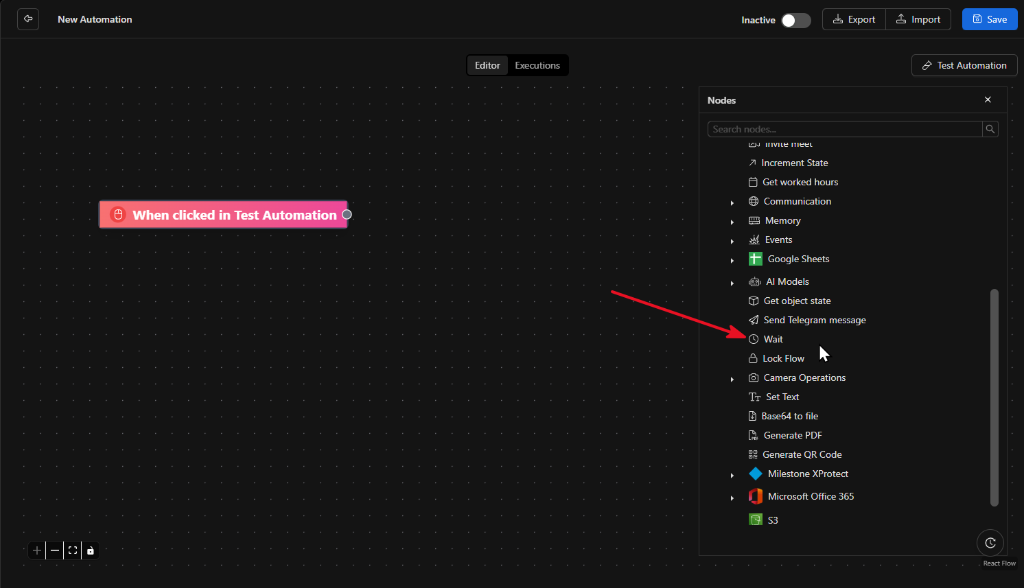Click the Events chart icon

point(754,240)
